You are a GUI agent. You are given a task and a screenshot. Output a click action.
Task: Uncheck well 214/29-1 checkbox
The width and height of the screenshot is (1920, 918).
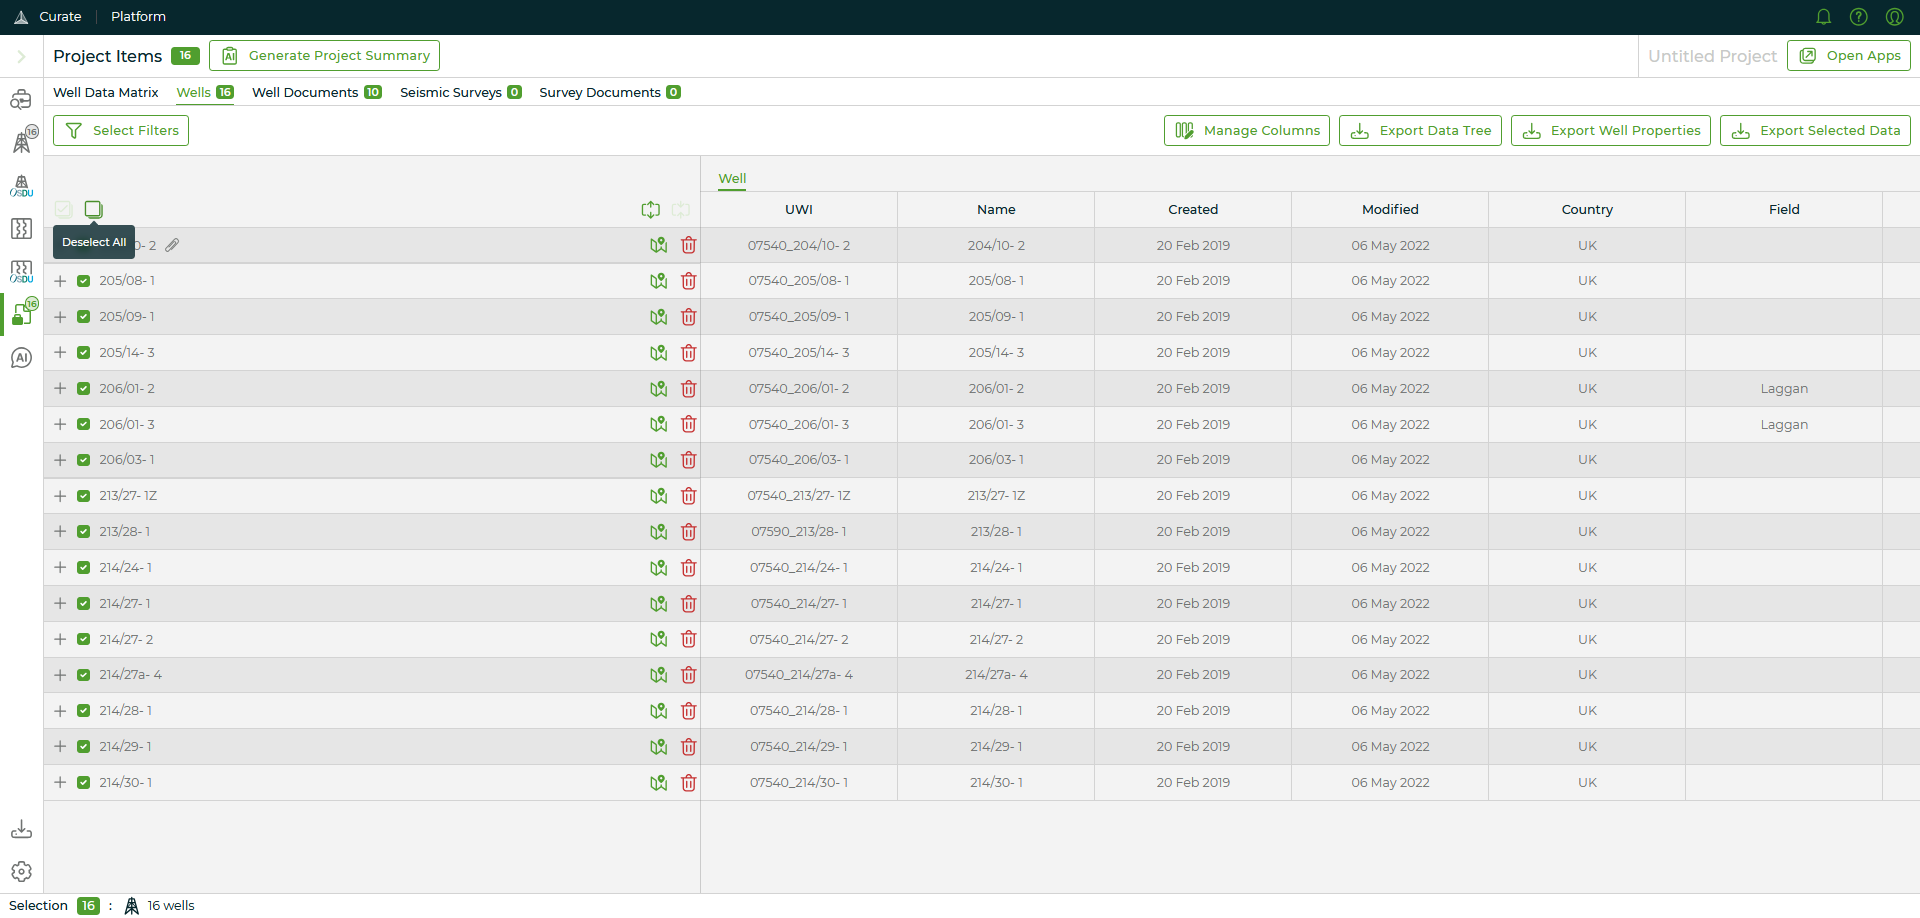84,747
